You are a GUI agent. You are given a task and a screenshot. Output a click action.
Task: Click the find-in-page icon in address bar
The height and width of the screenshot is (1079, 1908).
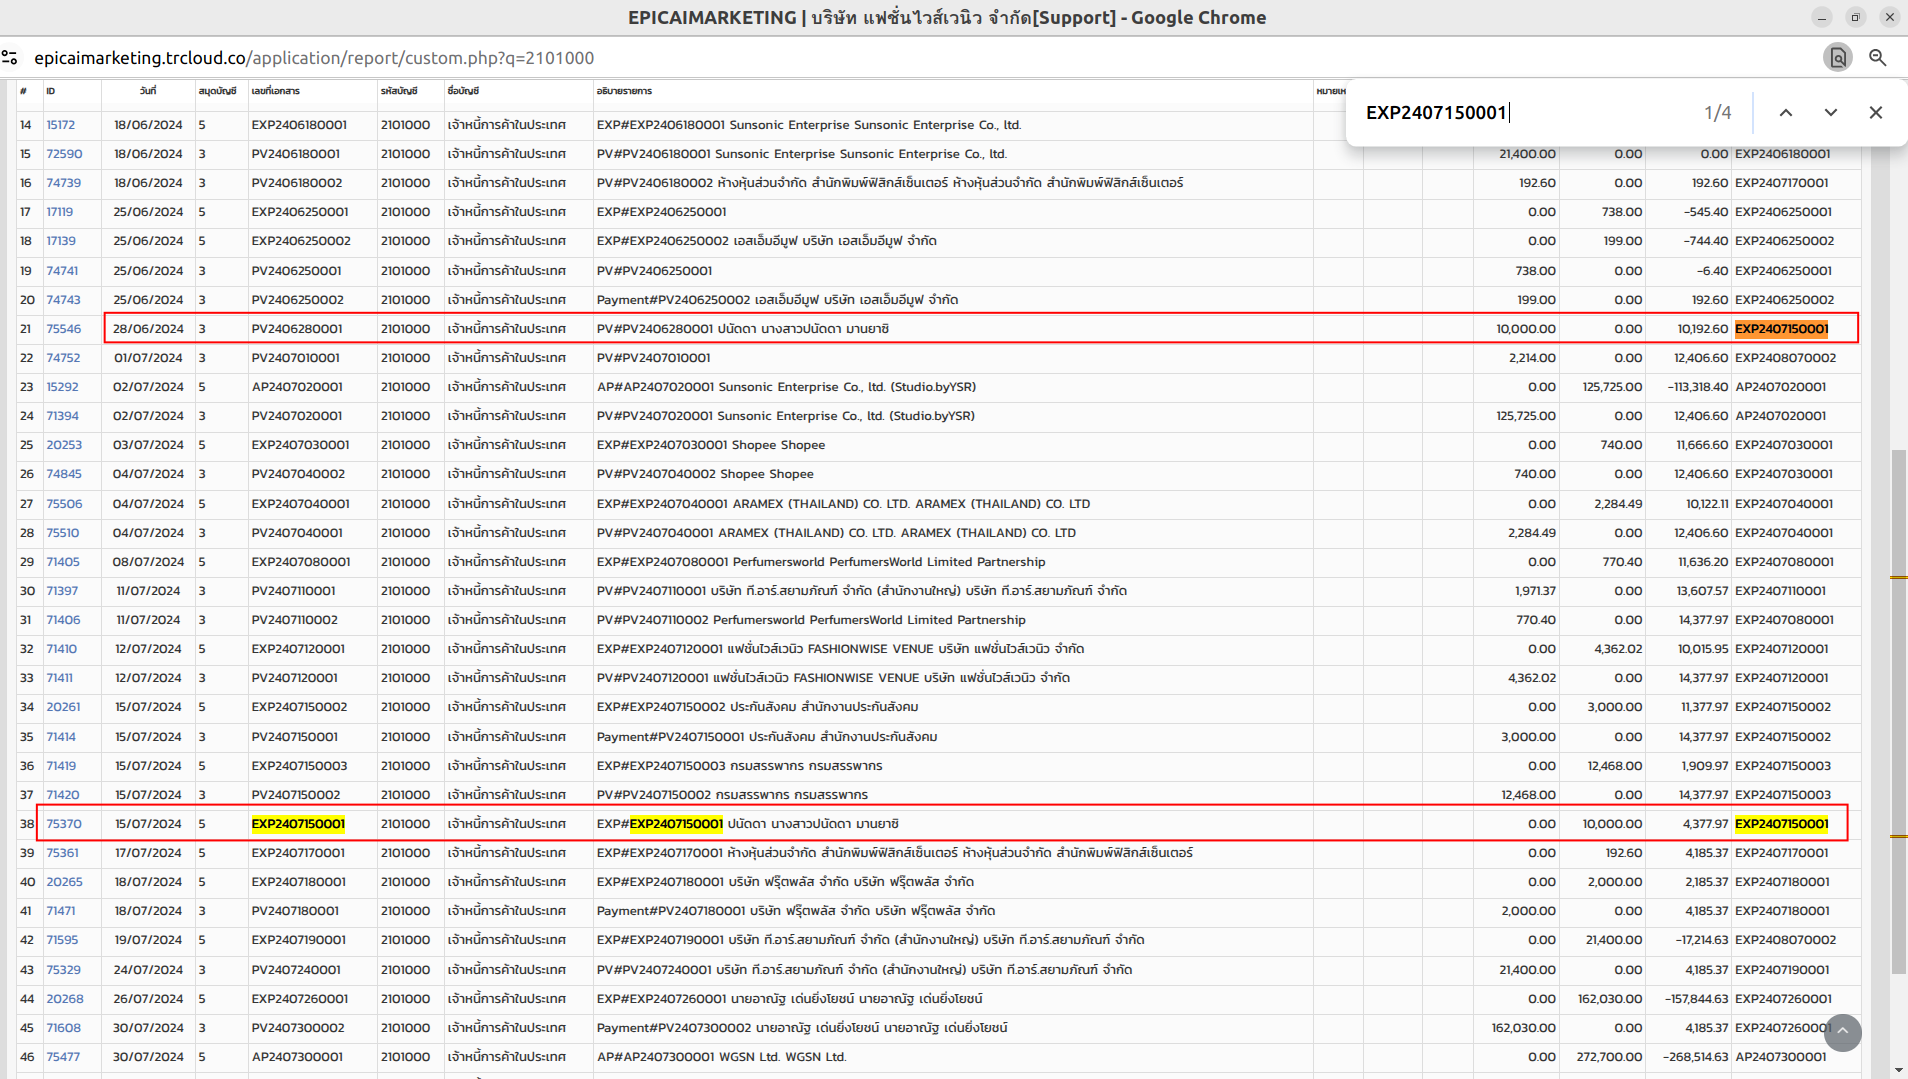click(1838, 58)
